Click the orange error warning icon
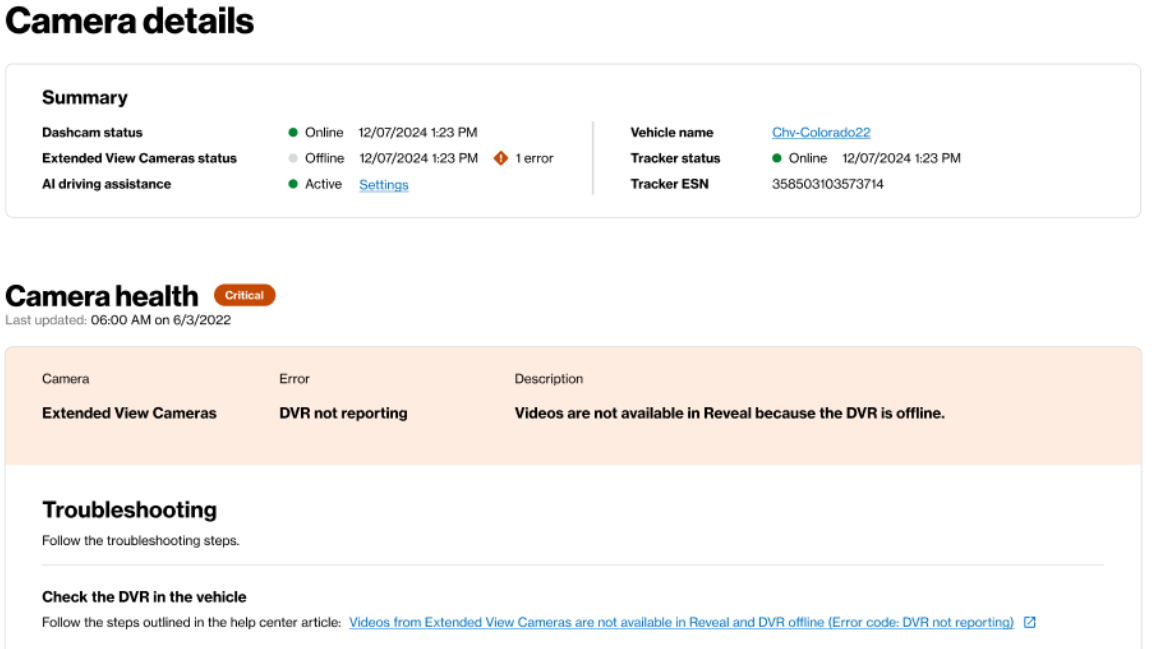The image size is (1156, 649). tap(501, 159)
